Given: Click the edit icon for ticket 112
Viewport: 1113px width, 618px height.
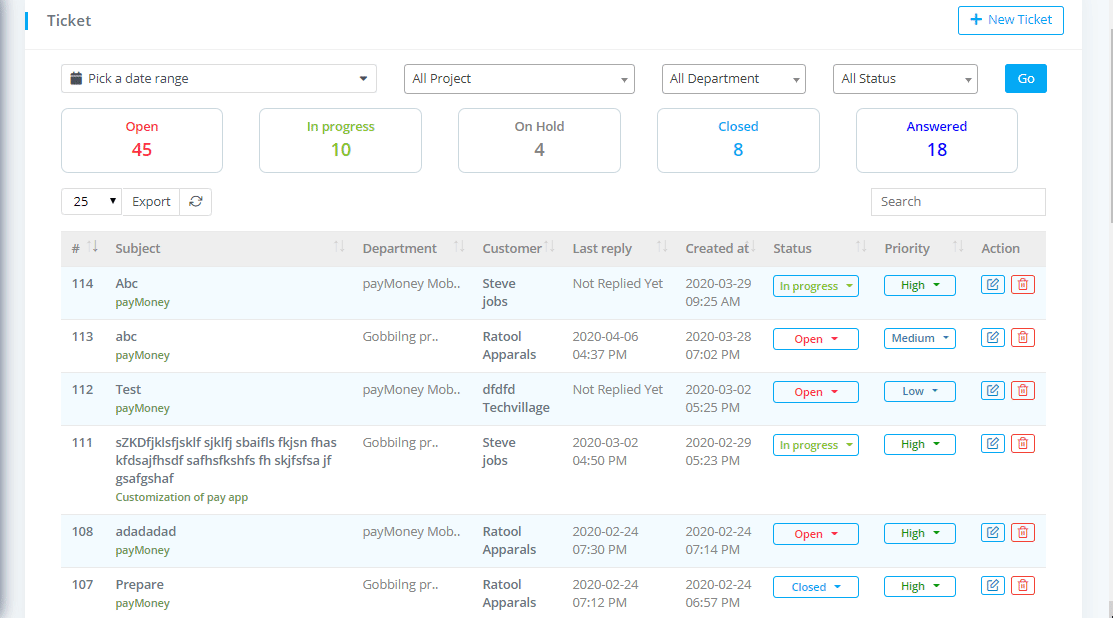Looking at the screenshot, I should point(992,391).
